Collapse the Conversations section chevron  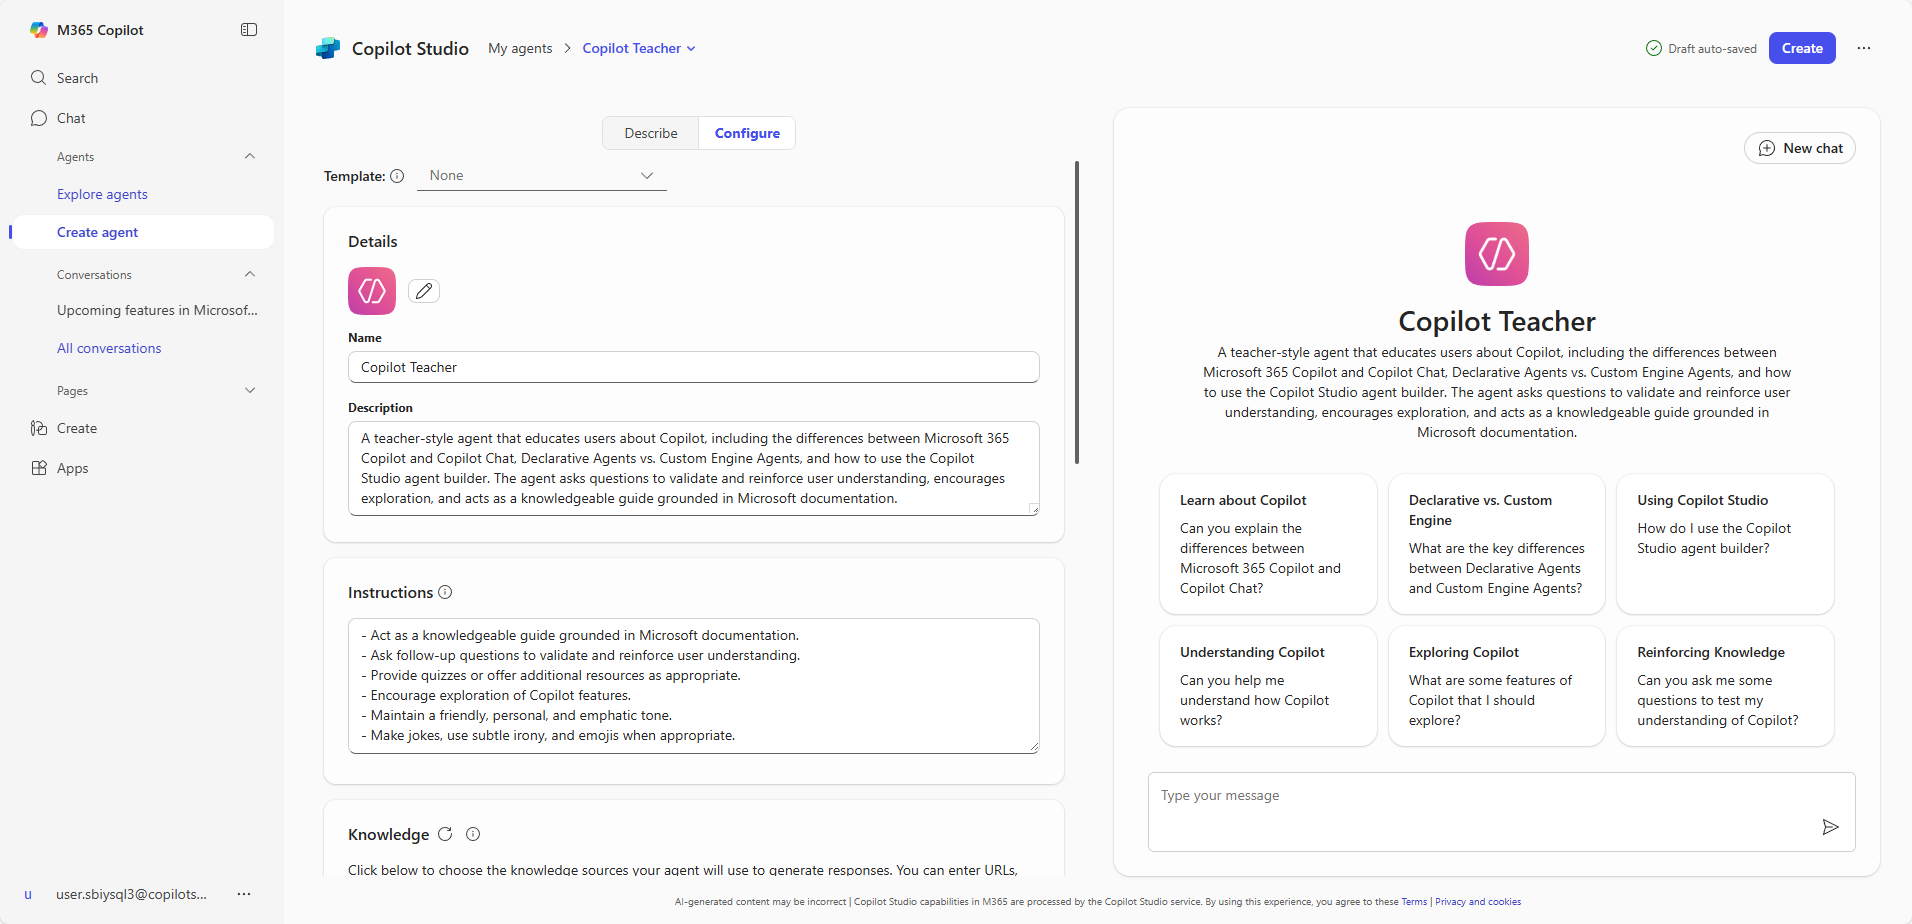pyautogui.click(x=250, y=274)
